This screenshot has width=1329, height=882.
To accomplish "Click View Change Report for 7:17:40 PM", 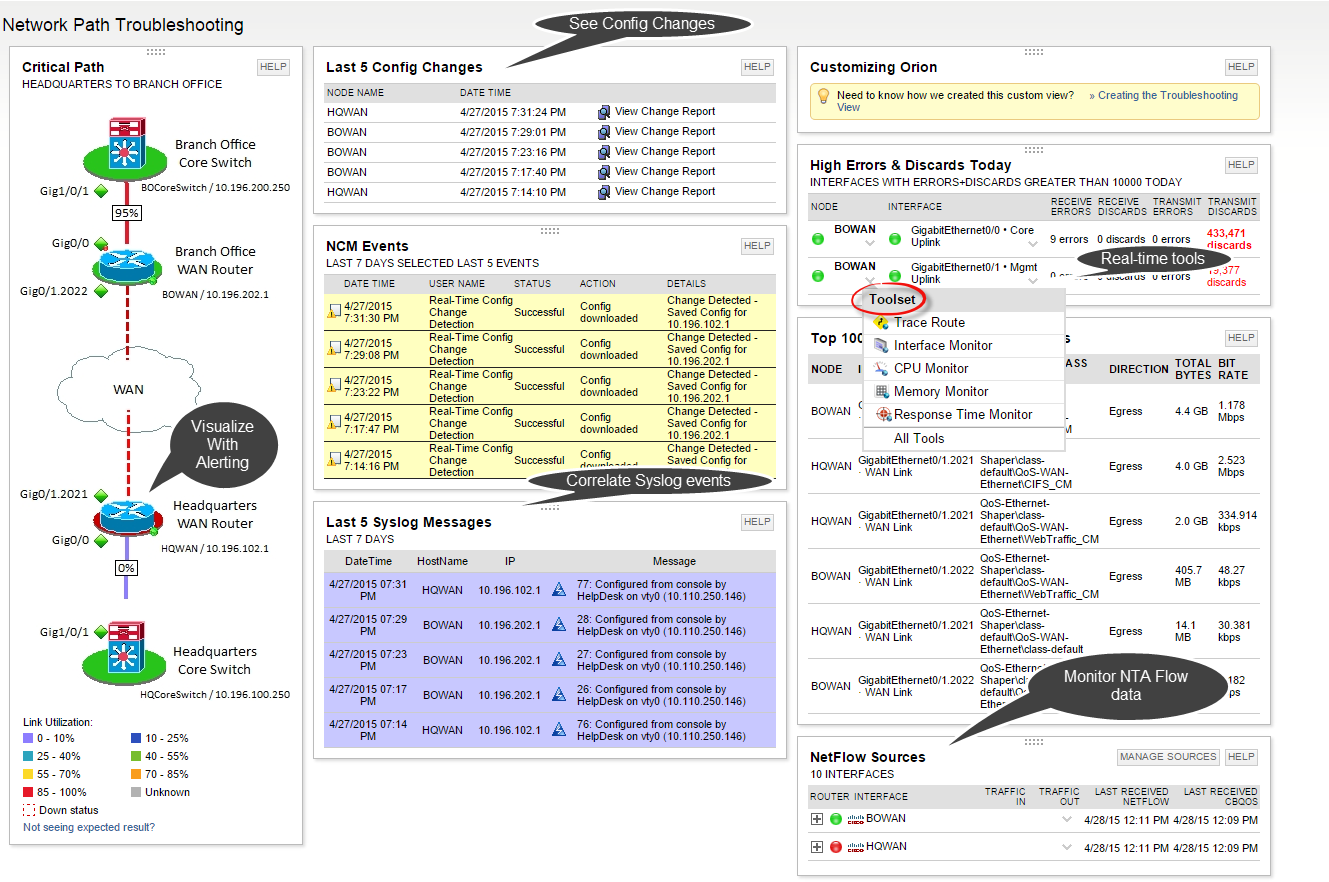I will pyautogui.click(x=665, y=172).
